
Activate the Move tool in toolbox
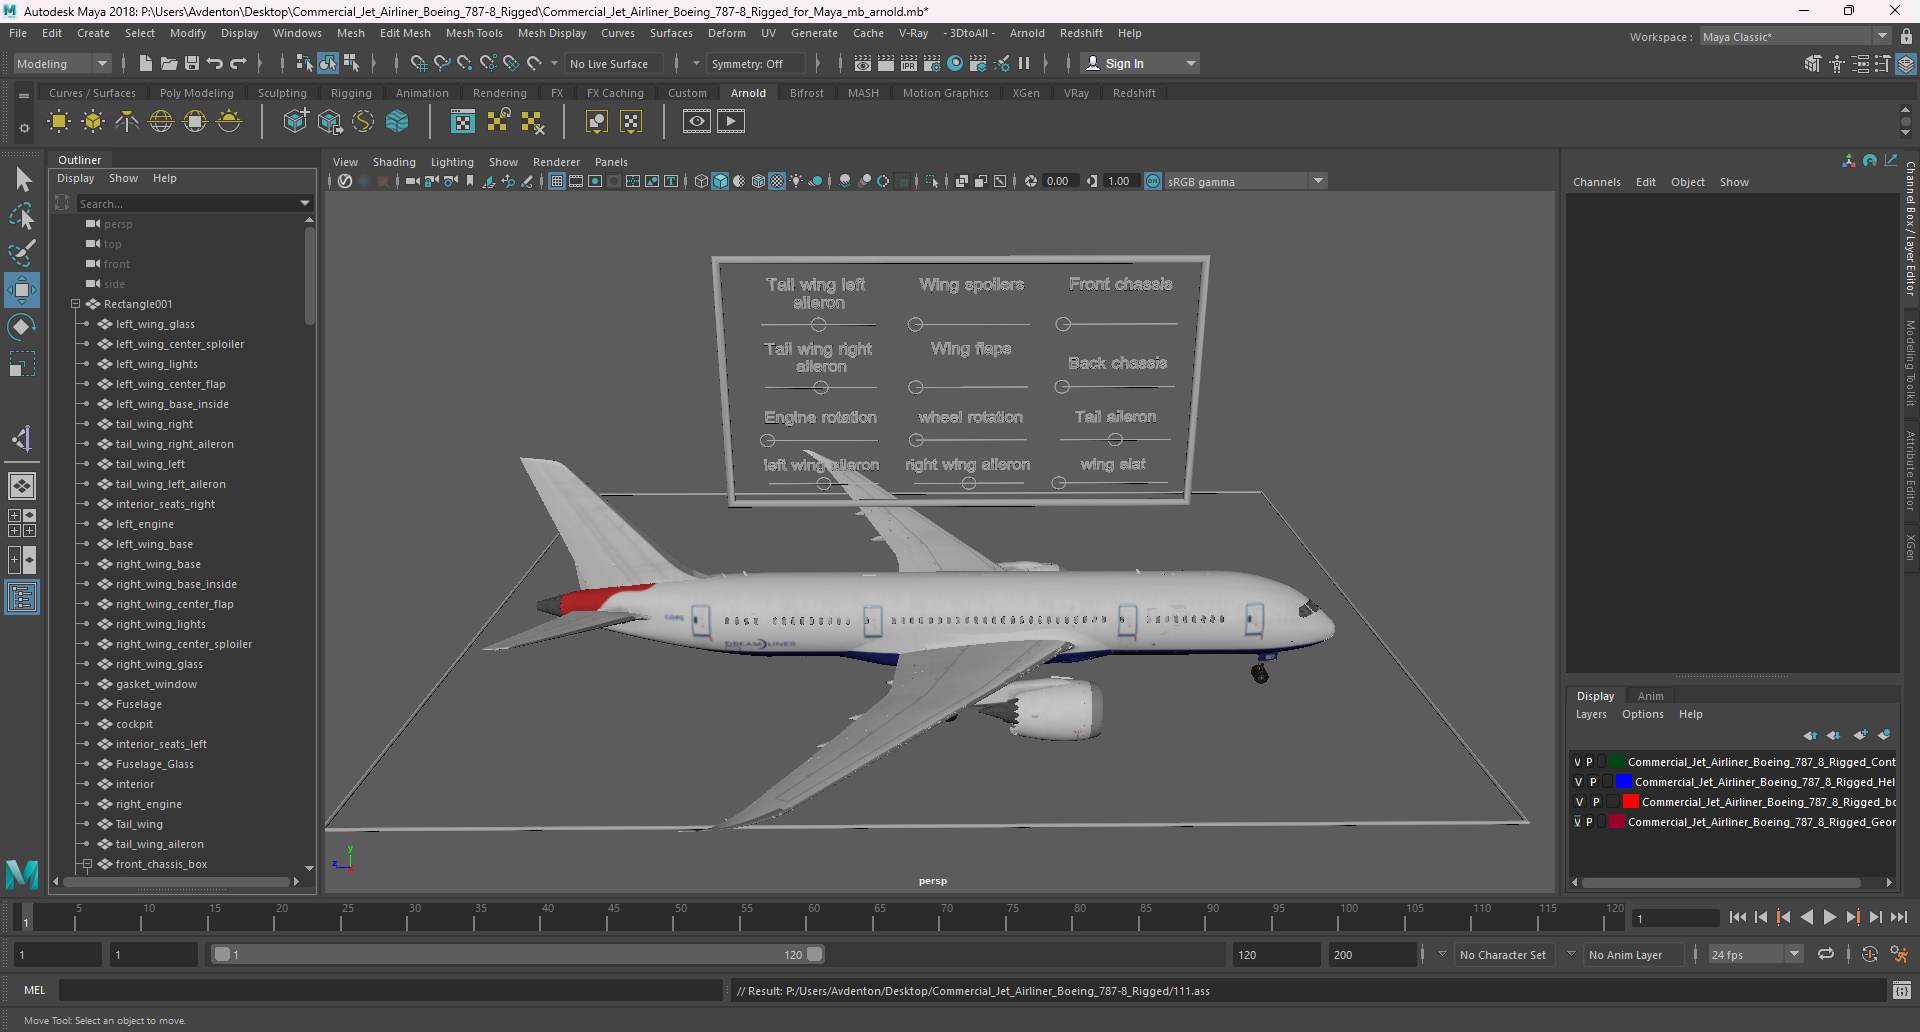[x=22, y=290]
